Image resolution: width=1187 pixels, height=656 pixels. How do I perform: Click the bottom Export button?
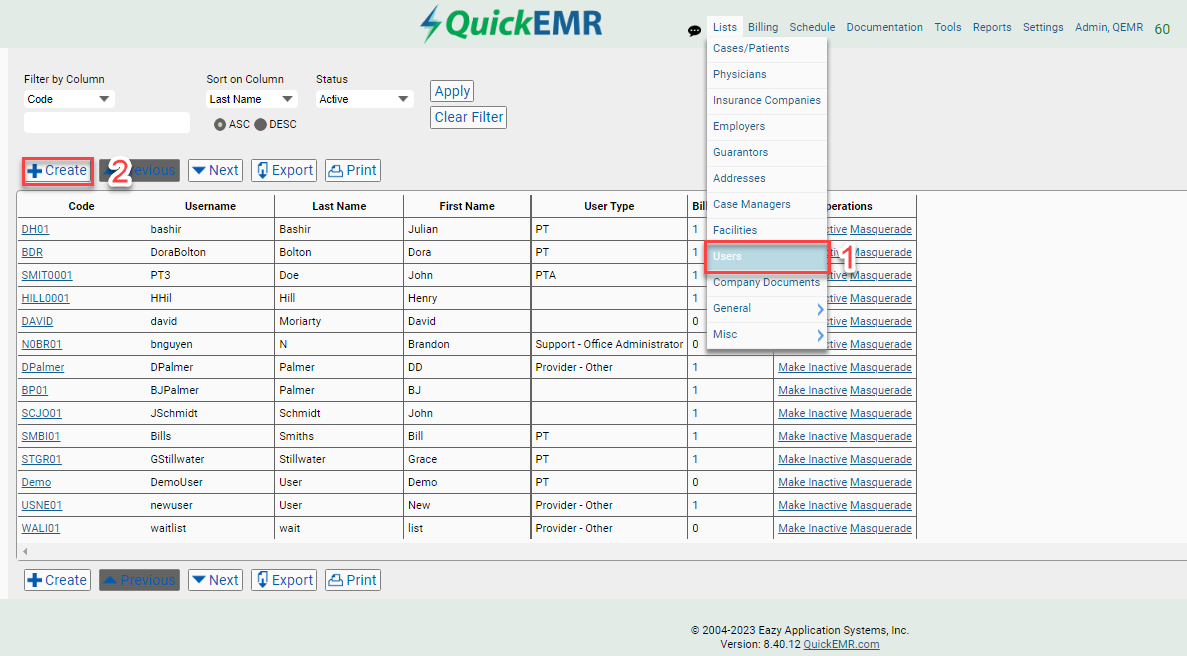[284, 580]
